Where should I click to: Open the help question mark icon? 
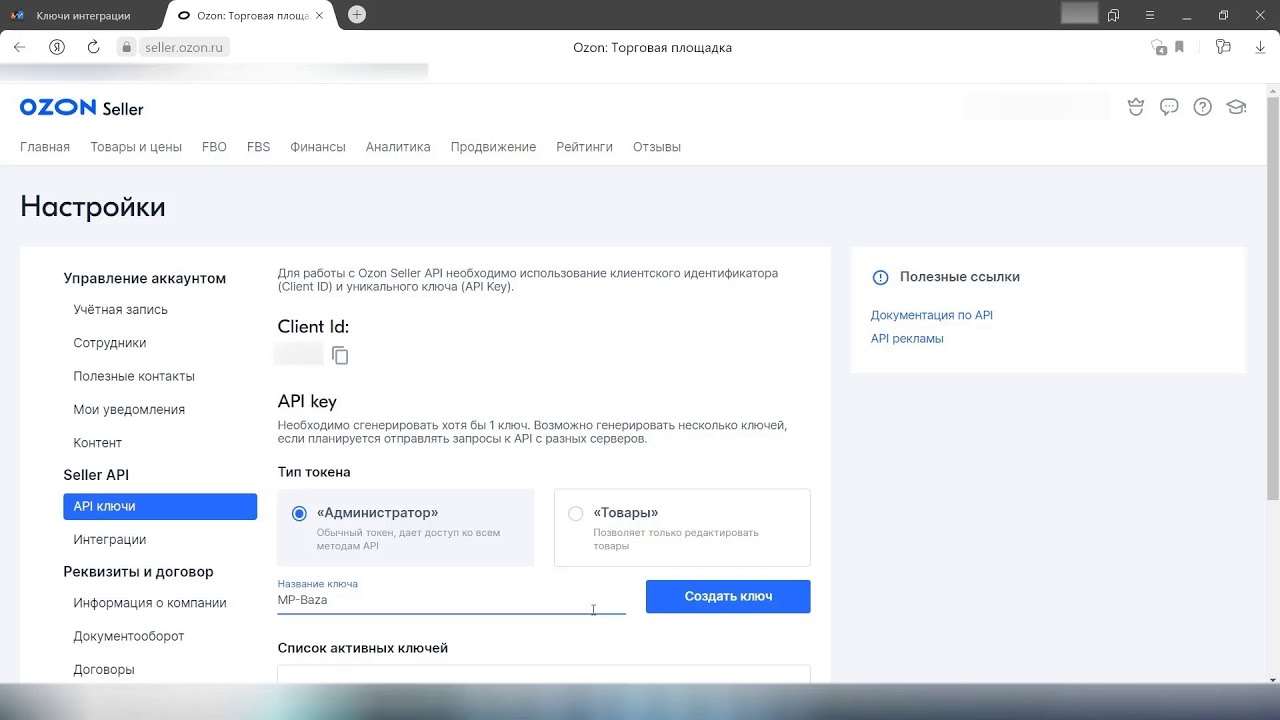click(1203, 107)
